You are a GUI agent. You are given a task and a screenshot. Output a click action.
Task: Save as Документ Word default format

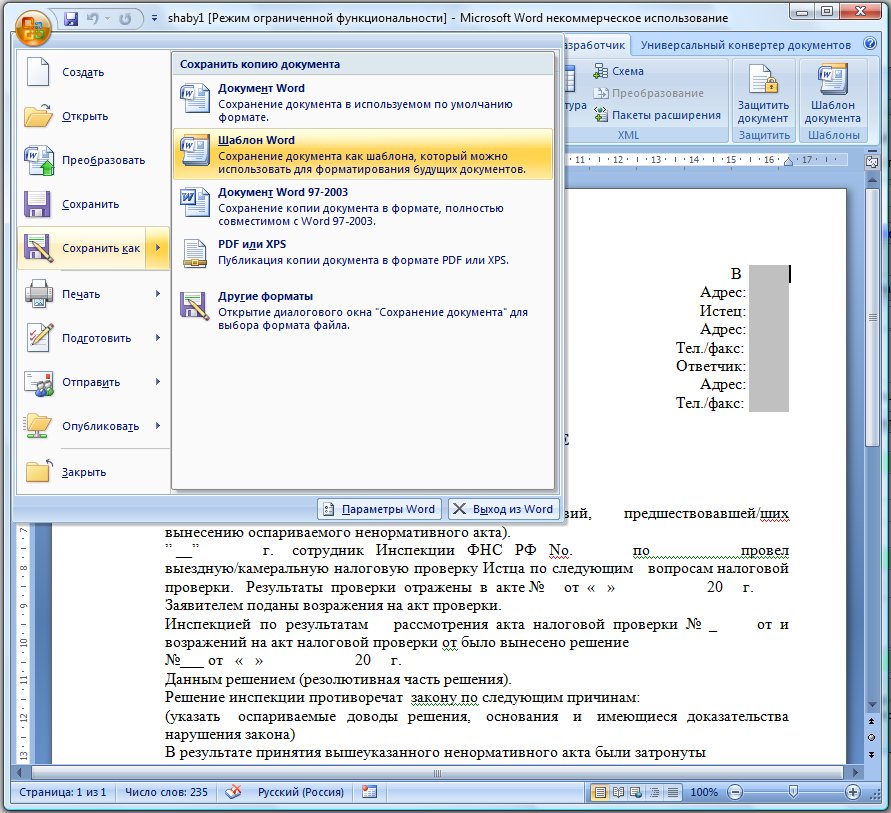(363, 102)
